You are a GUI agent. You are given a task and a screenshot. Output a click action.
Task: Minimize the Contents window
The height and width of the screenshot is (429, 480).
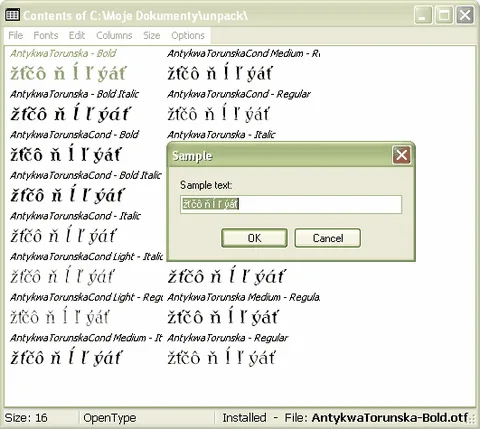[x=423, y=15]
